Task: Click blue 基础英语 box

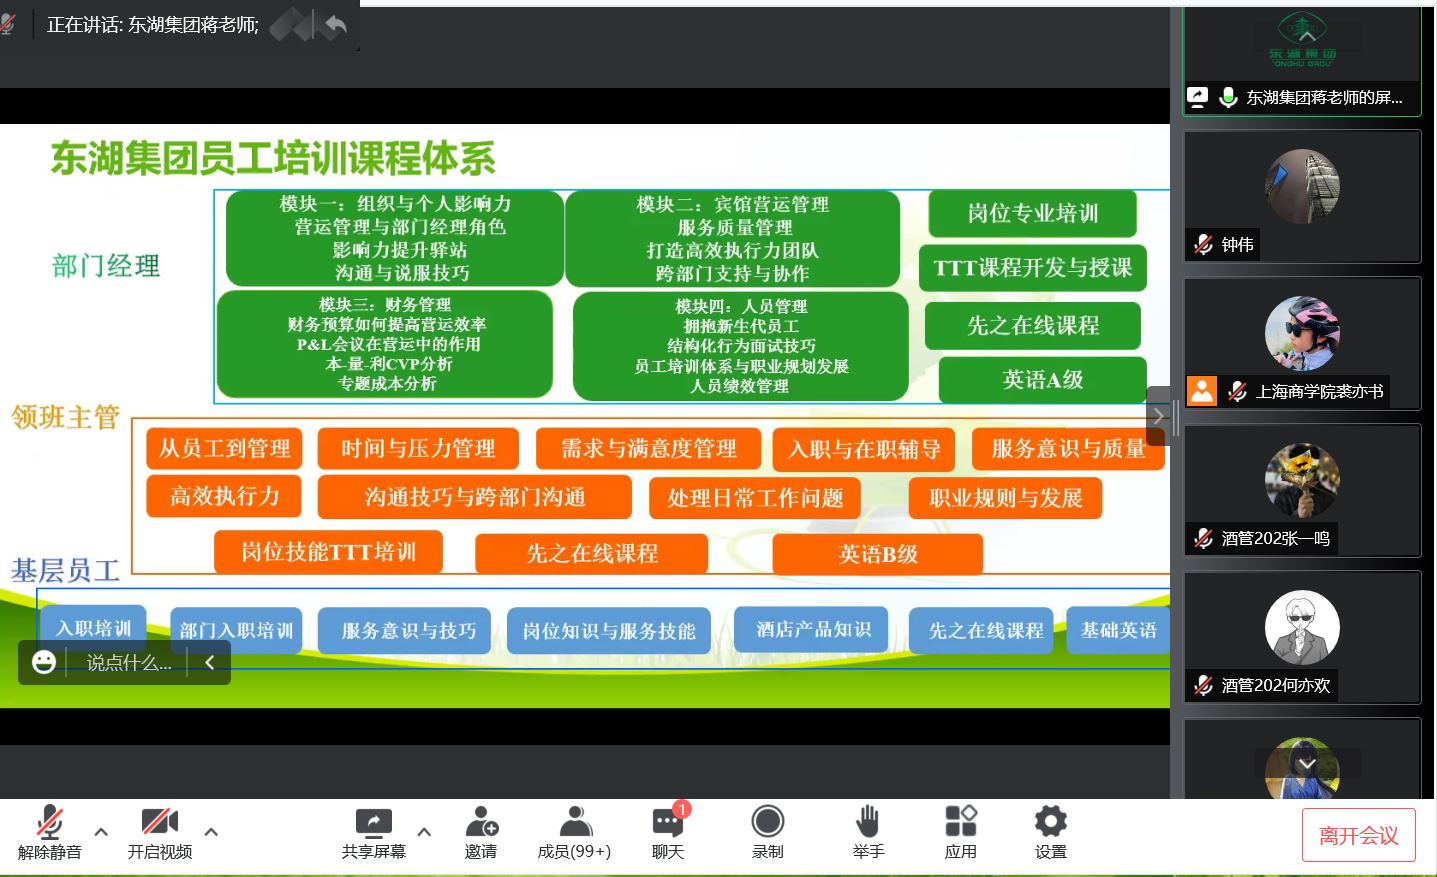Action: [x=1118, y=630]
